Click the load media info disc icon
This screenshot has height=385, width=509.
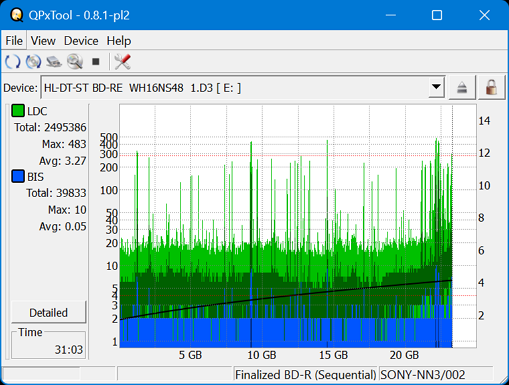(x=33, y=62)
